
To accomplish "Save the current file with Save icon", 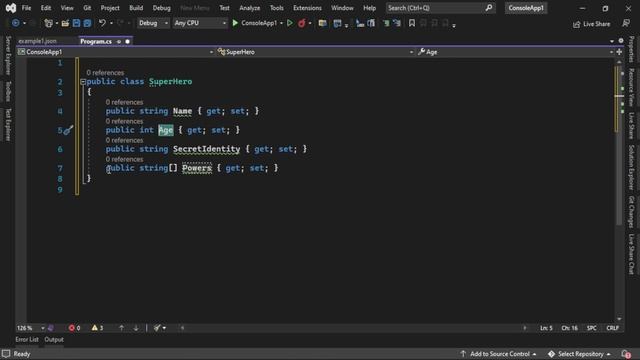I will click(76, 23).
